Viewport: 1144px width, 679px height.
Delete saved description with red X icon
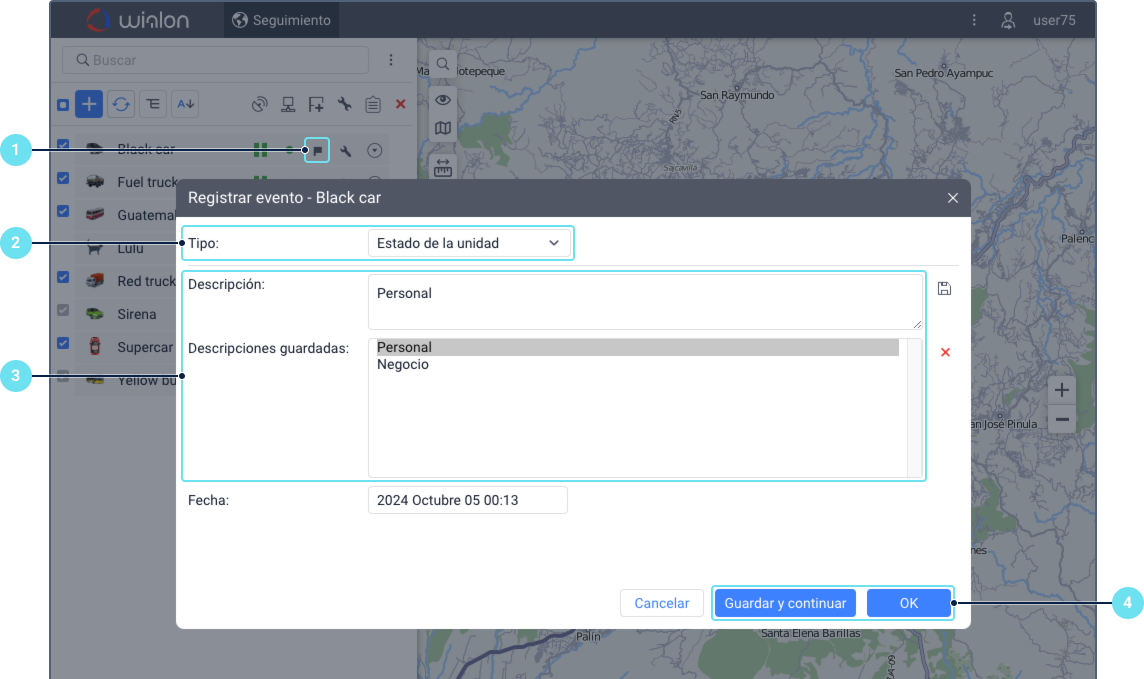click(945, 352)
